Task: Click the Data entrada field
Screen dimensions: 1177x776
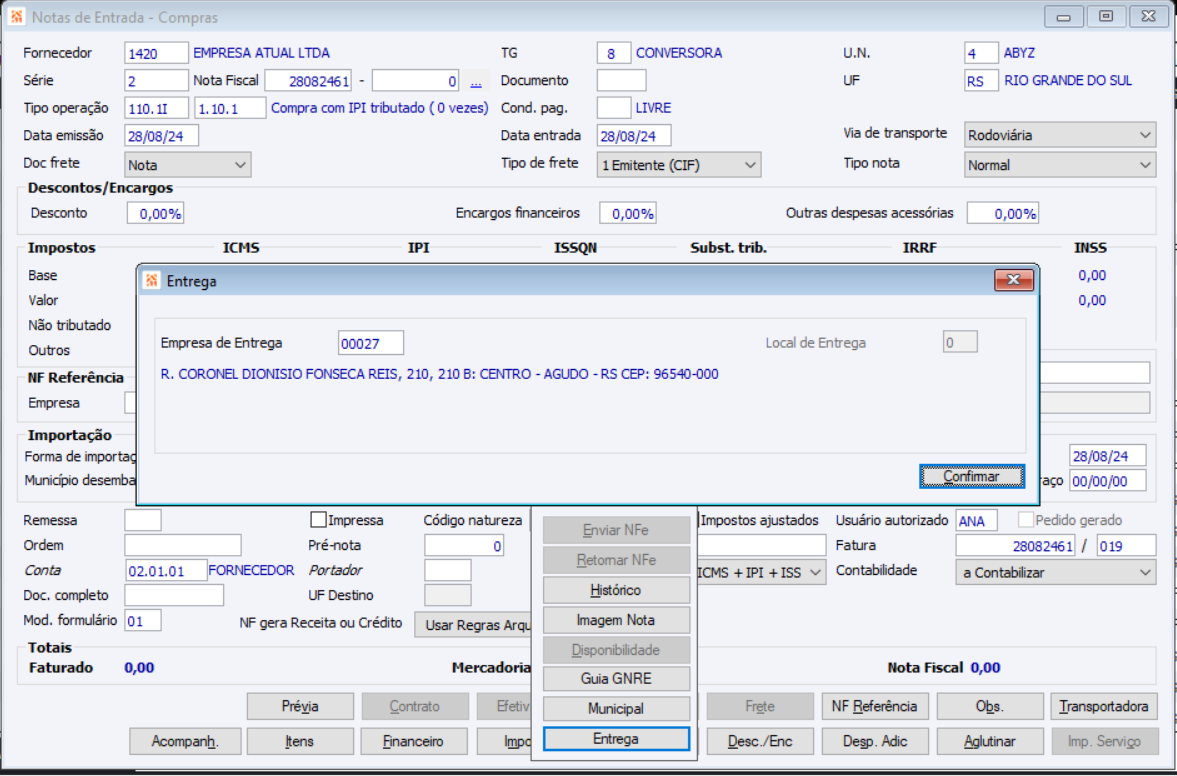Action: click(634, 136)
